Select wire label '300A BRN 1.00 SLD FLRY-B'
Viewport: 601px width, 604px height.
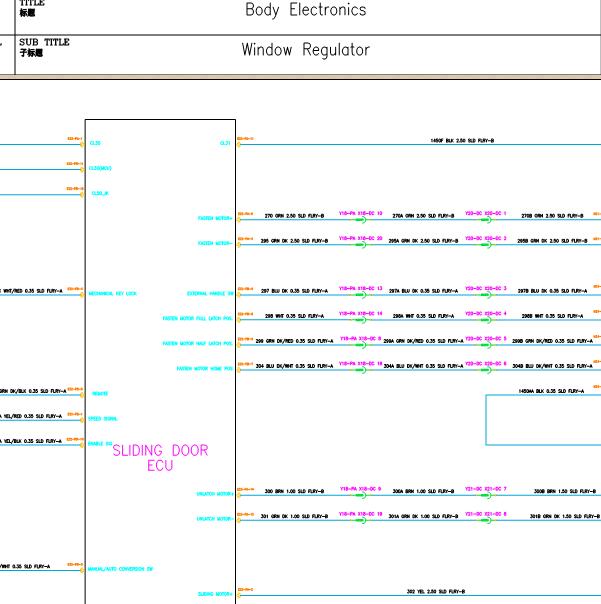pyautogui.click(x=423, y=491)
